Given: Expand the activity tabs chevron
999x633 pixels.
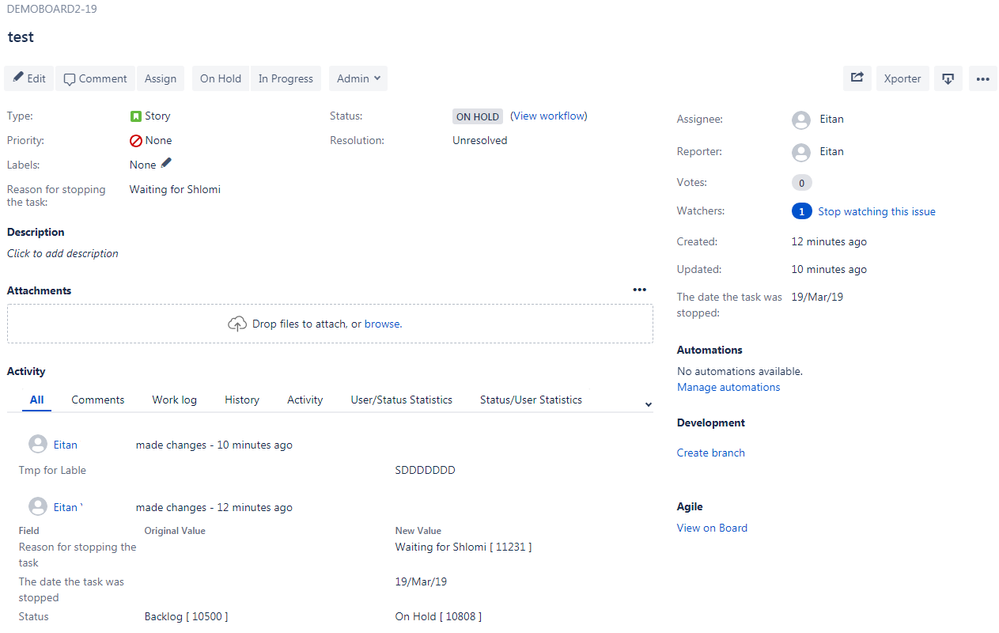Looking at the screenshot, I should pyautogui.click(x=648, y=404).
